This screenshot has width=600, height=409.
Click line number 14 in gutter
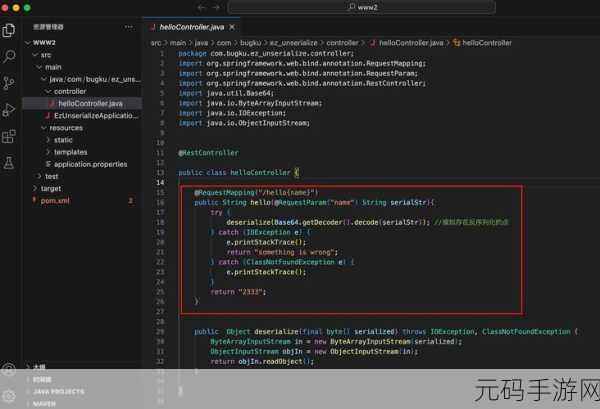point(160,183)
